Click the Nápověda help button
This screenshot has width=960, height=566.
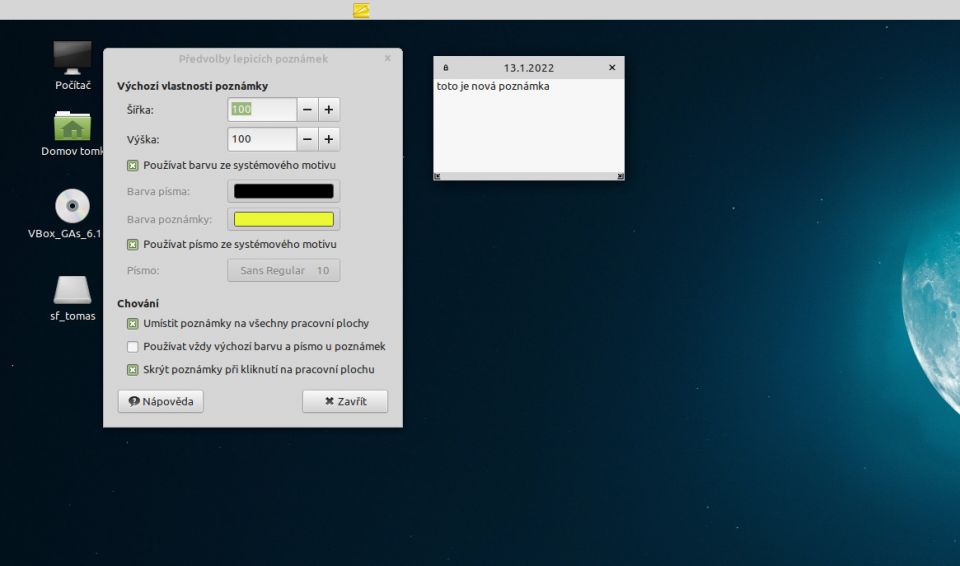(160, 401)
